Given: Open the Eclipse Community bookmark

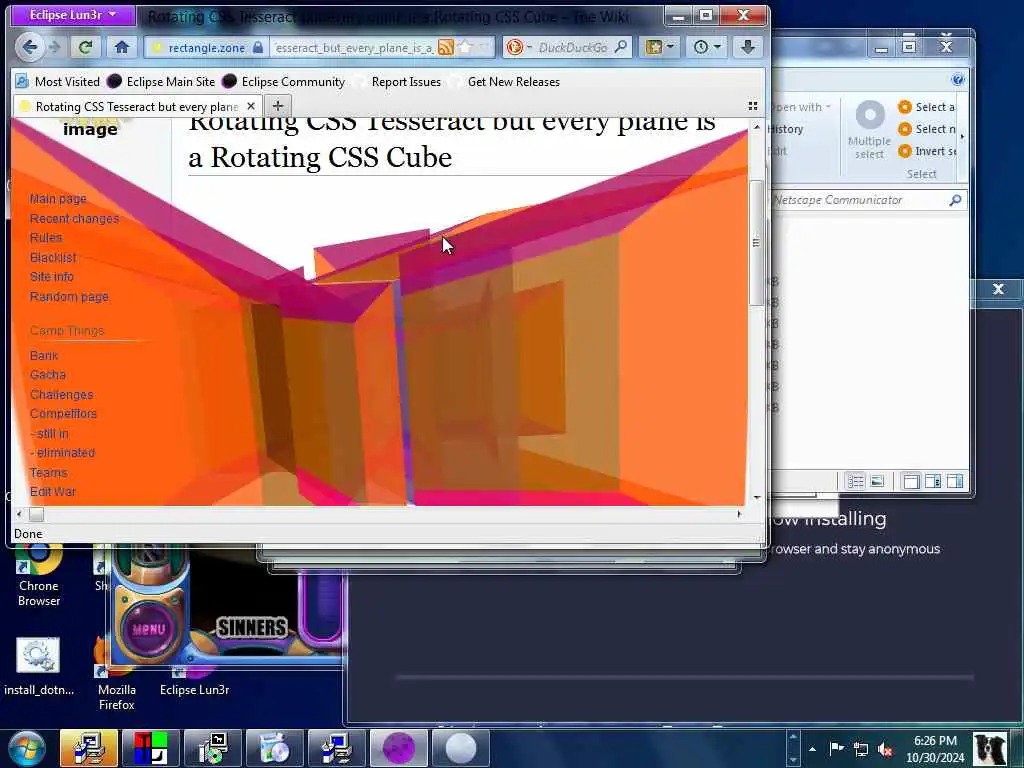Looking at the screenshot, I should (x=284, y=82).
